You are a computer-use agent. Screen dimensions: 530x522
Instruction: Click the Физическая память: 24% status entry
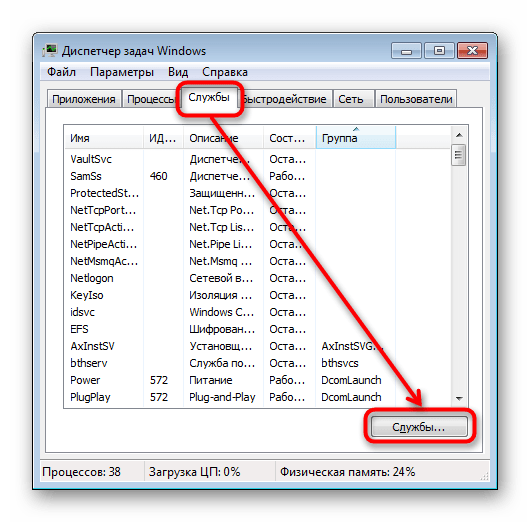point(347,472)
